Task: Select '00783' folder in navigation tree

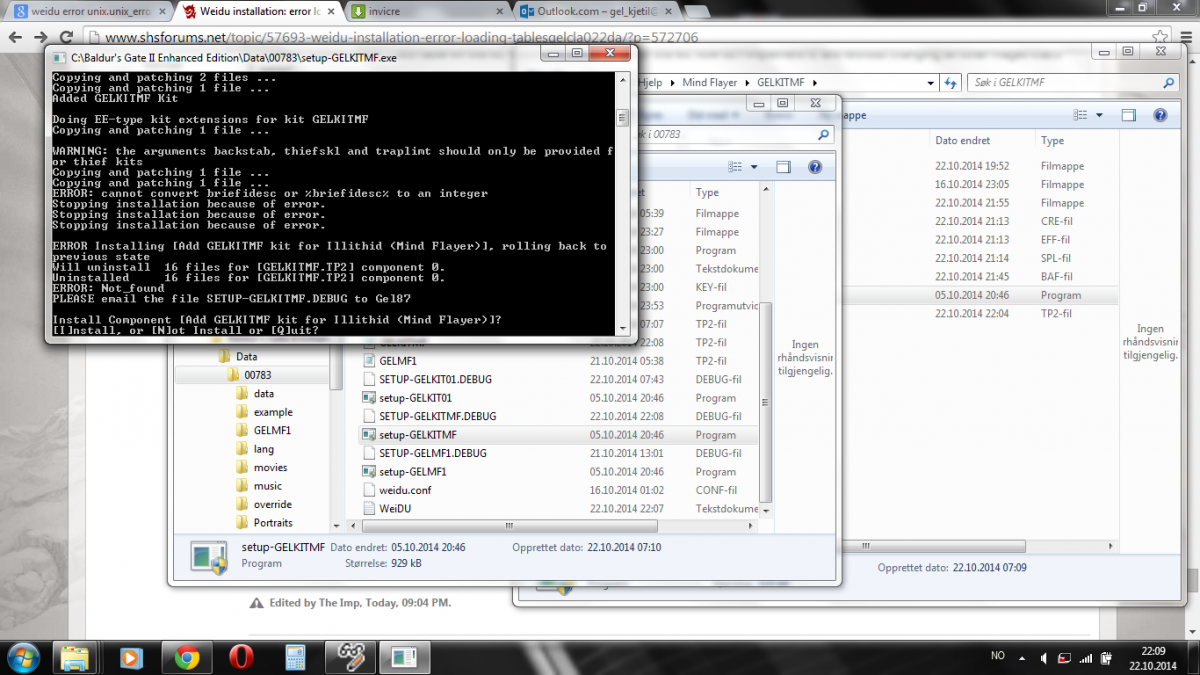Action: [258, 375]
